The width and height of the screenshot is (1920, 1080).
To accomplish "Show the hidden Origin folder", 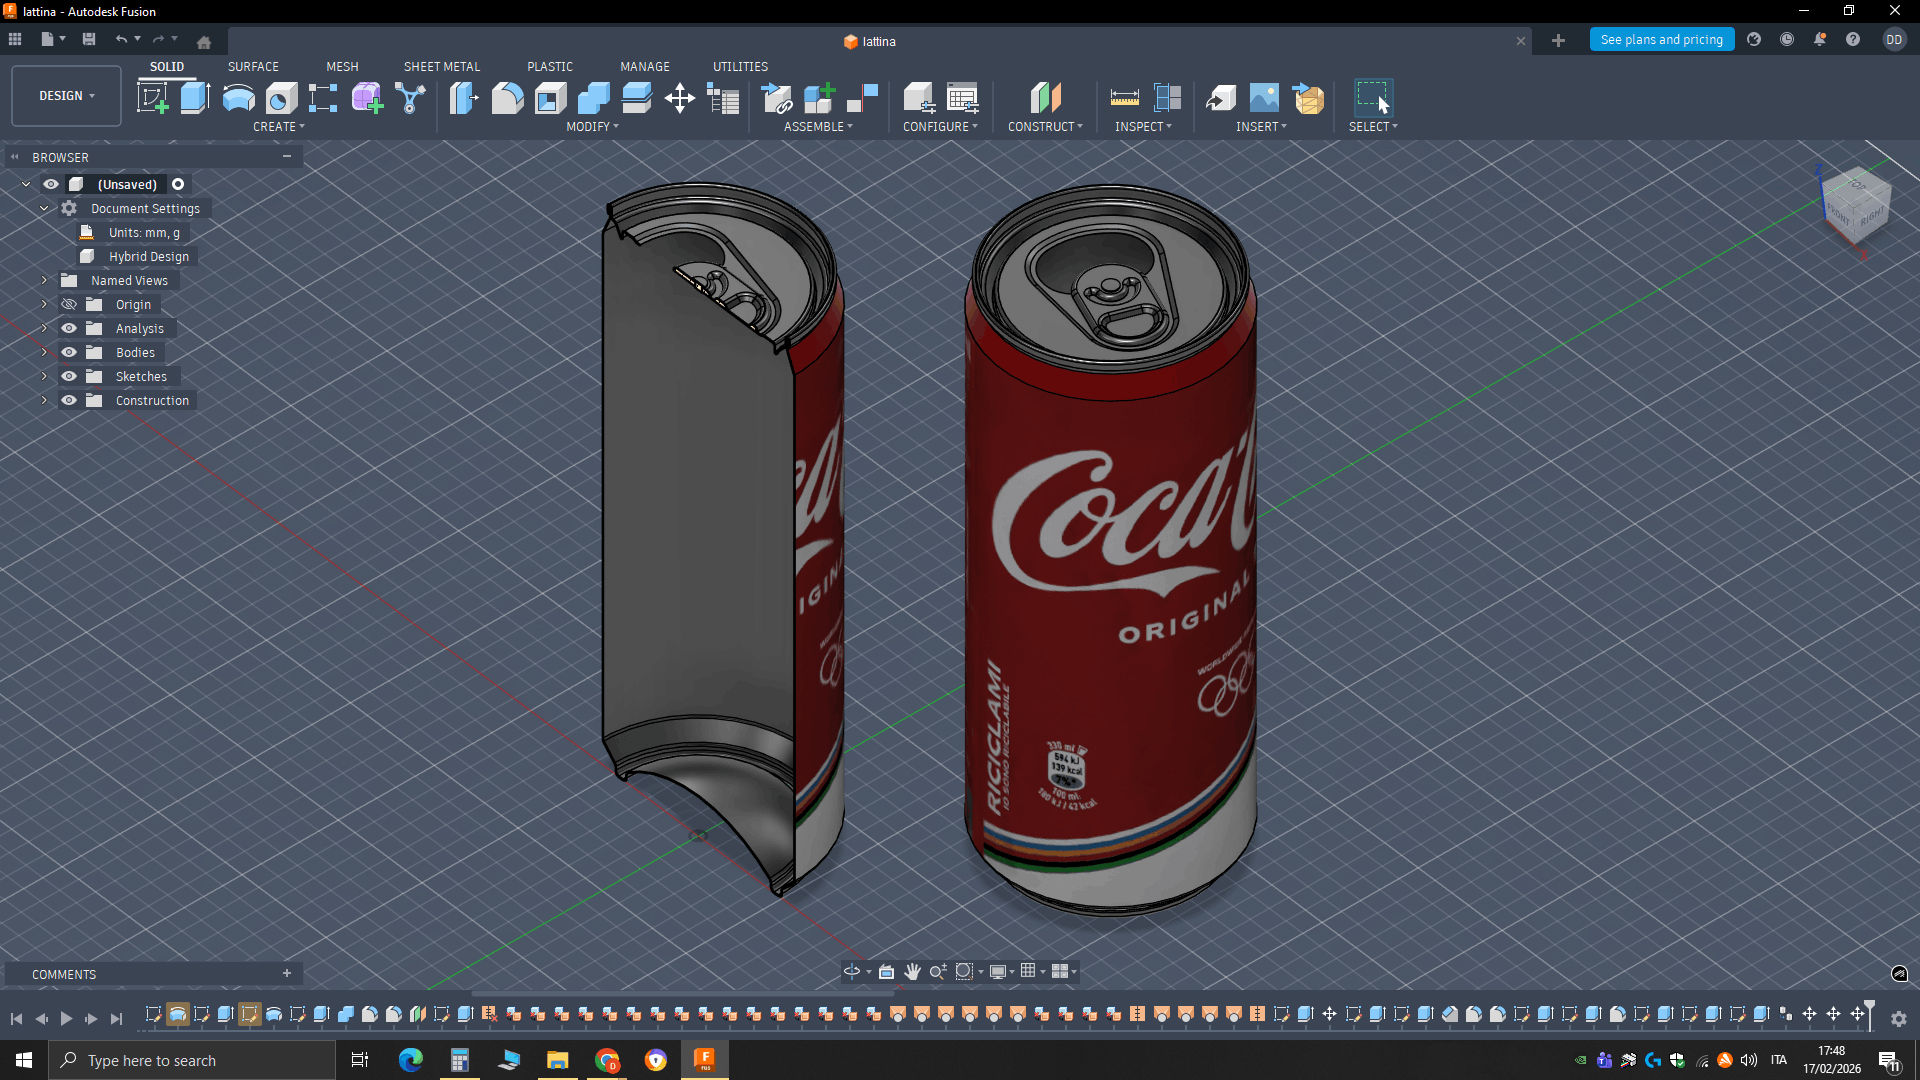I will [69, 304].
